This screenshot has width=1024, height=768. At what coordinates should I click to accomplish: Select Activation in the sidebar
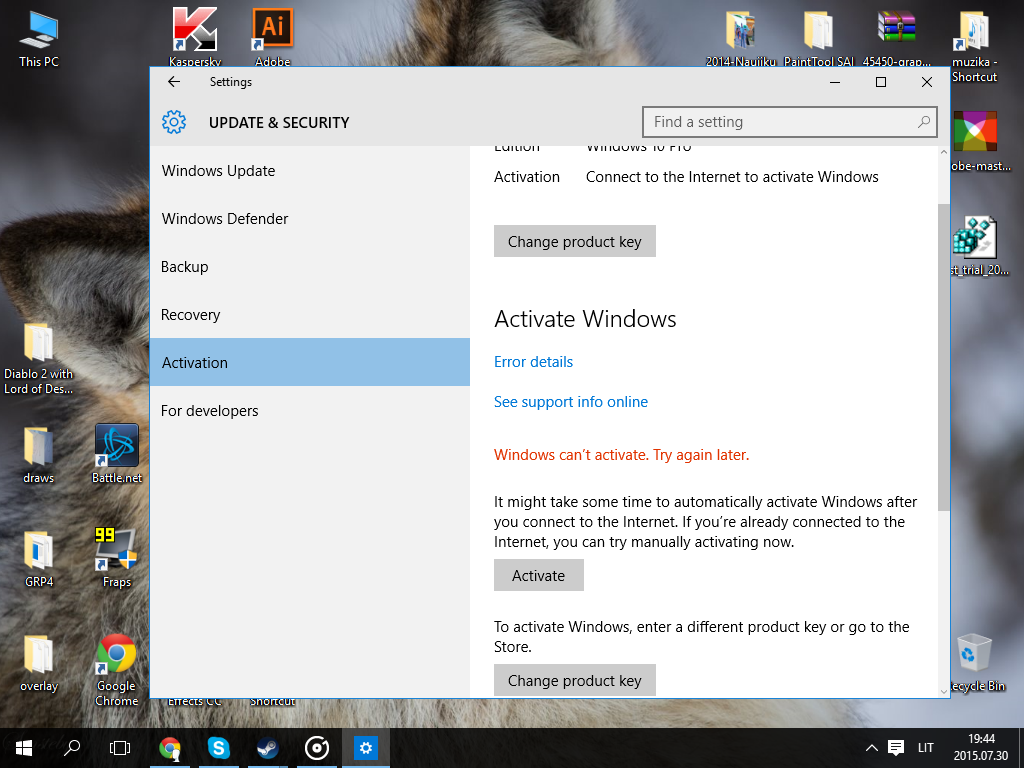pos(310,362)
